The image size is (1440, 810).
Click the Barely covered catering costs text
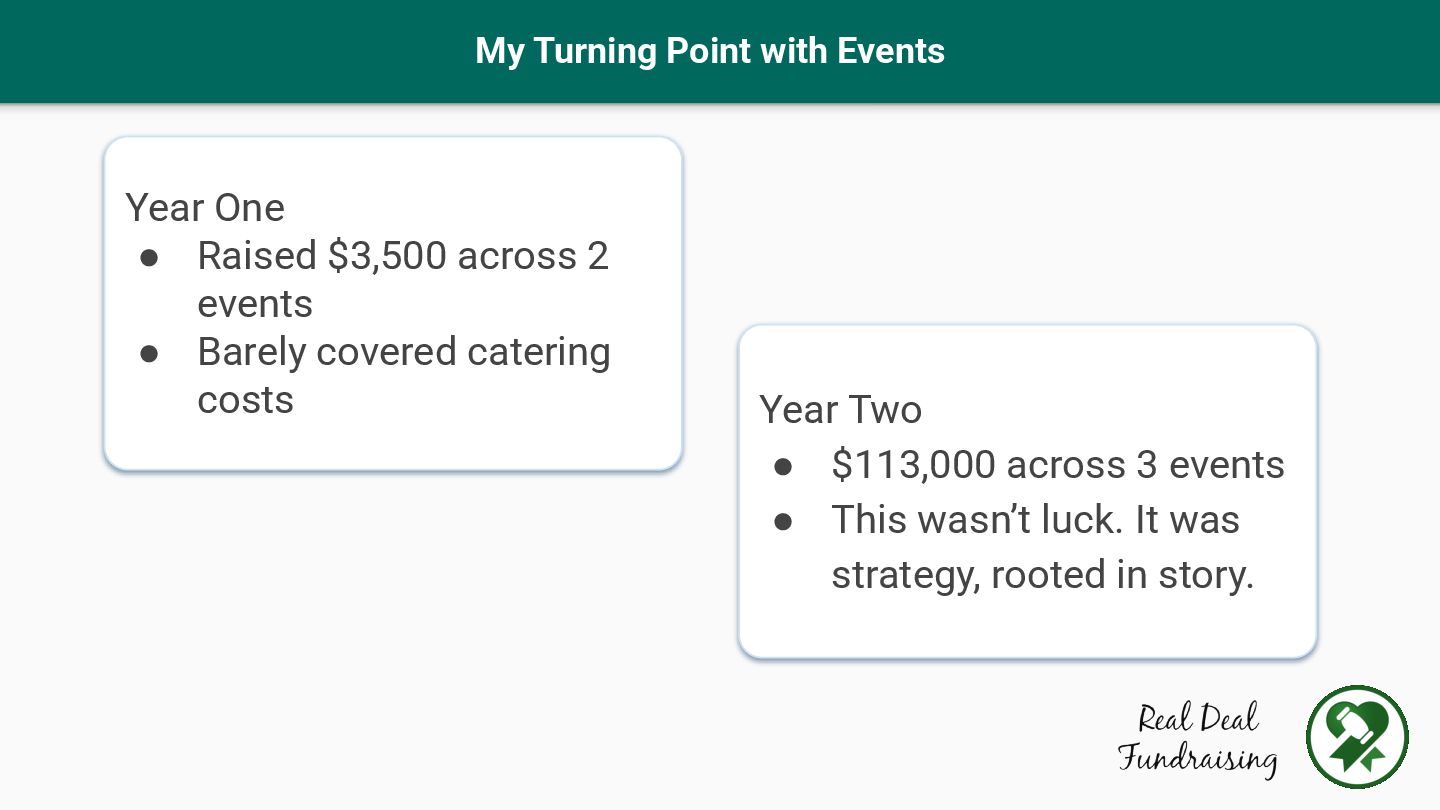(x=403, y=375)
